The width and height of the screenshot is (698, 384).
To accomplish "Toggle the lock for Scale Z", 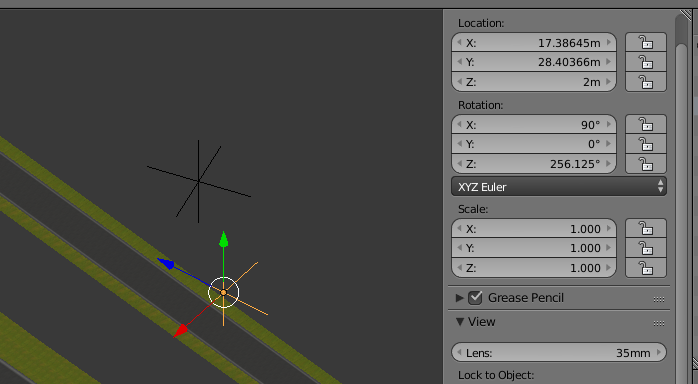I will tap(645, 268).
